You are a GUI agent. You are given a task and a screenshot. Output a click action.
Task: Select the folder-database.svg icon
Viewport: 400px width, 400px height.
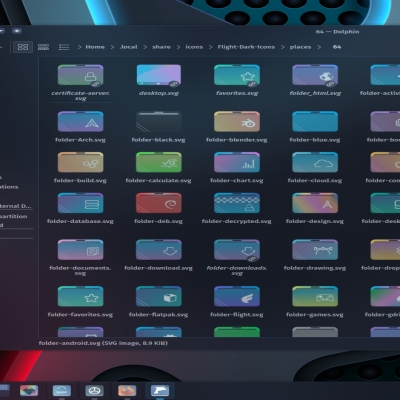80,203
